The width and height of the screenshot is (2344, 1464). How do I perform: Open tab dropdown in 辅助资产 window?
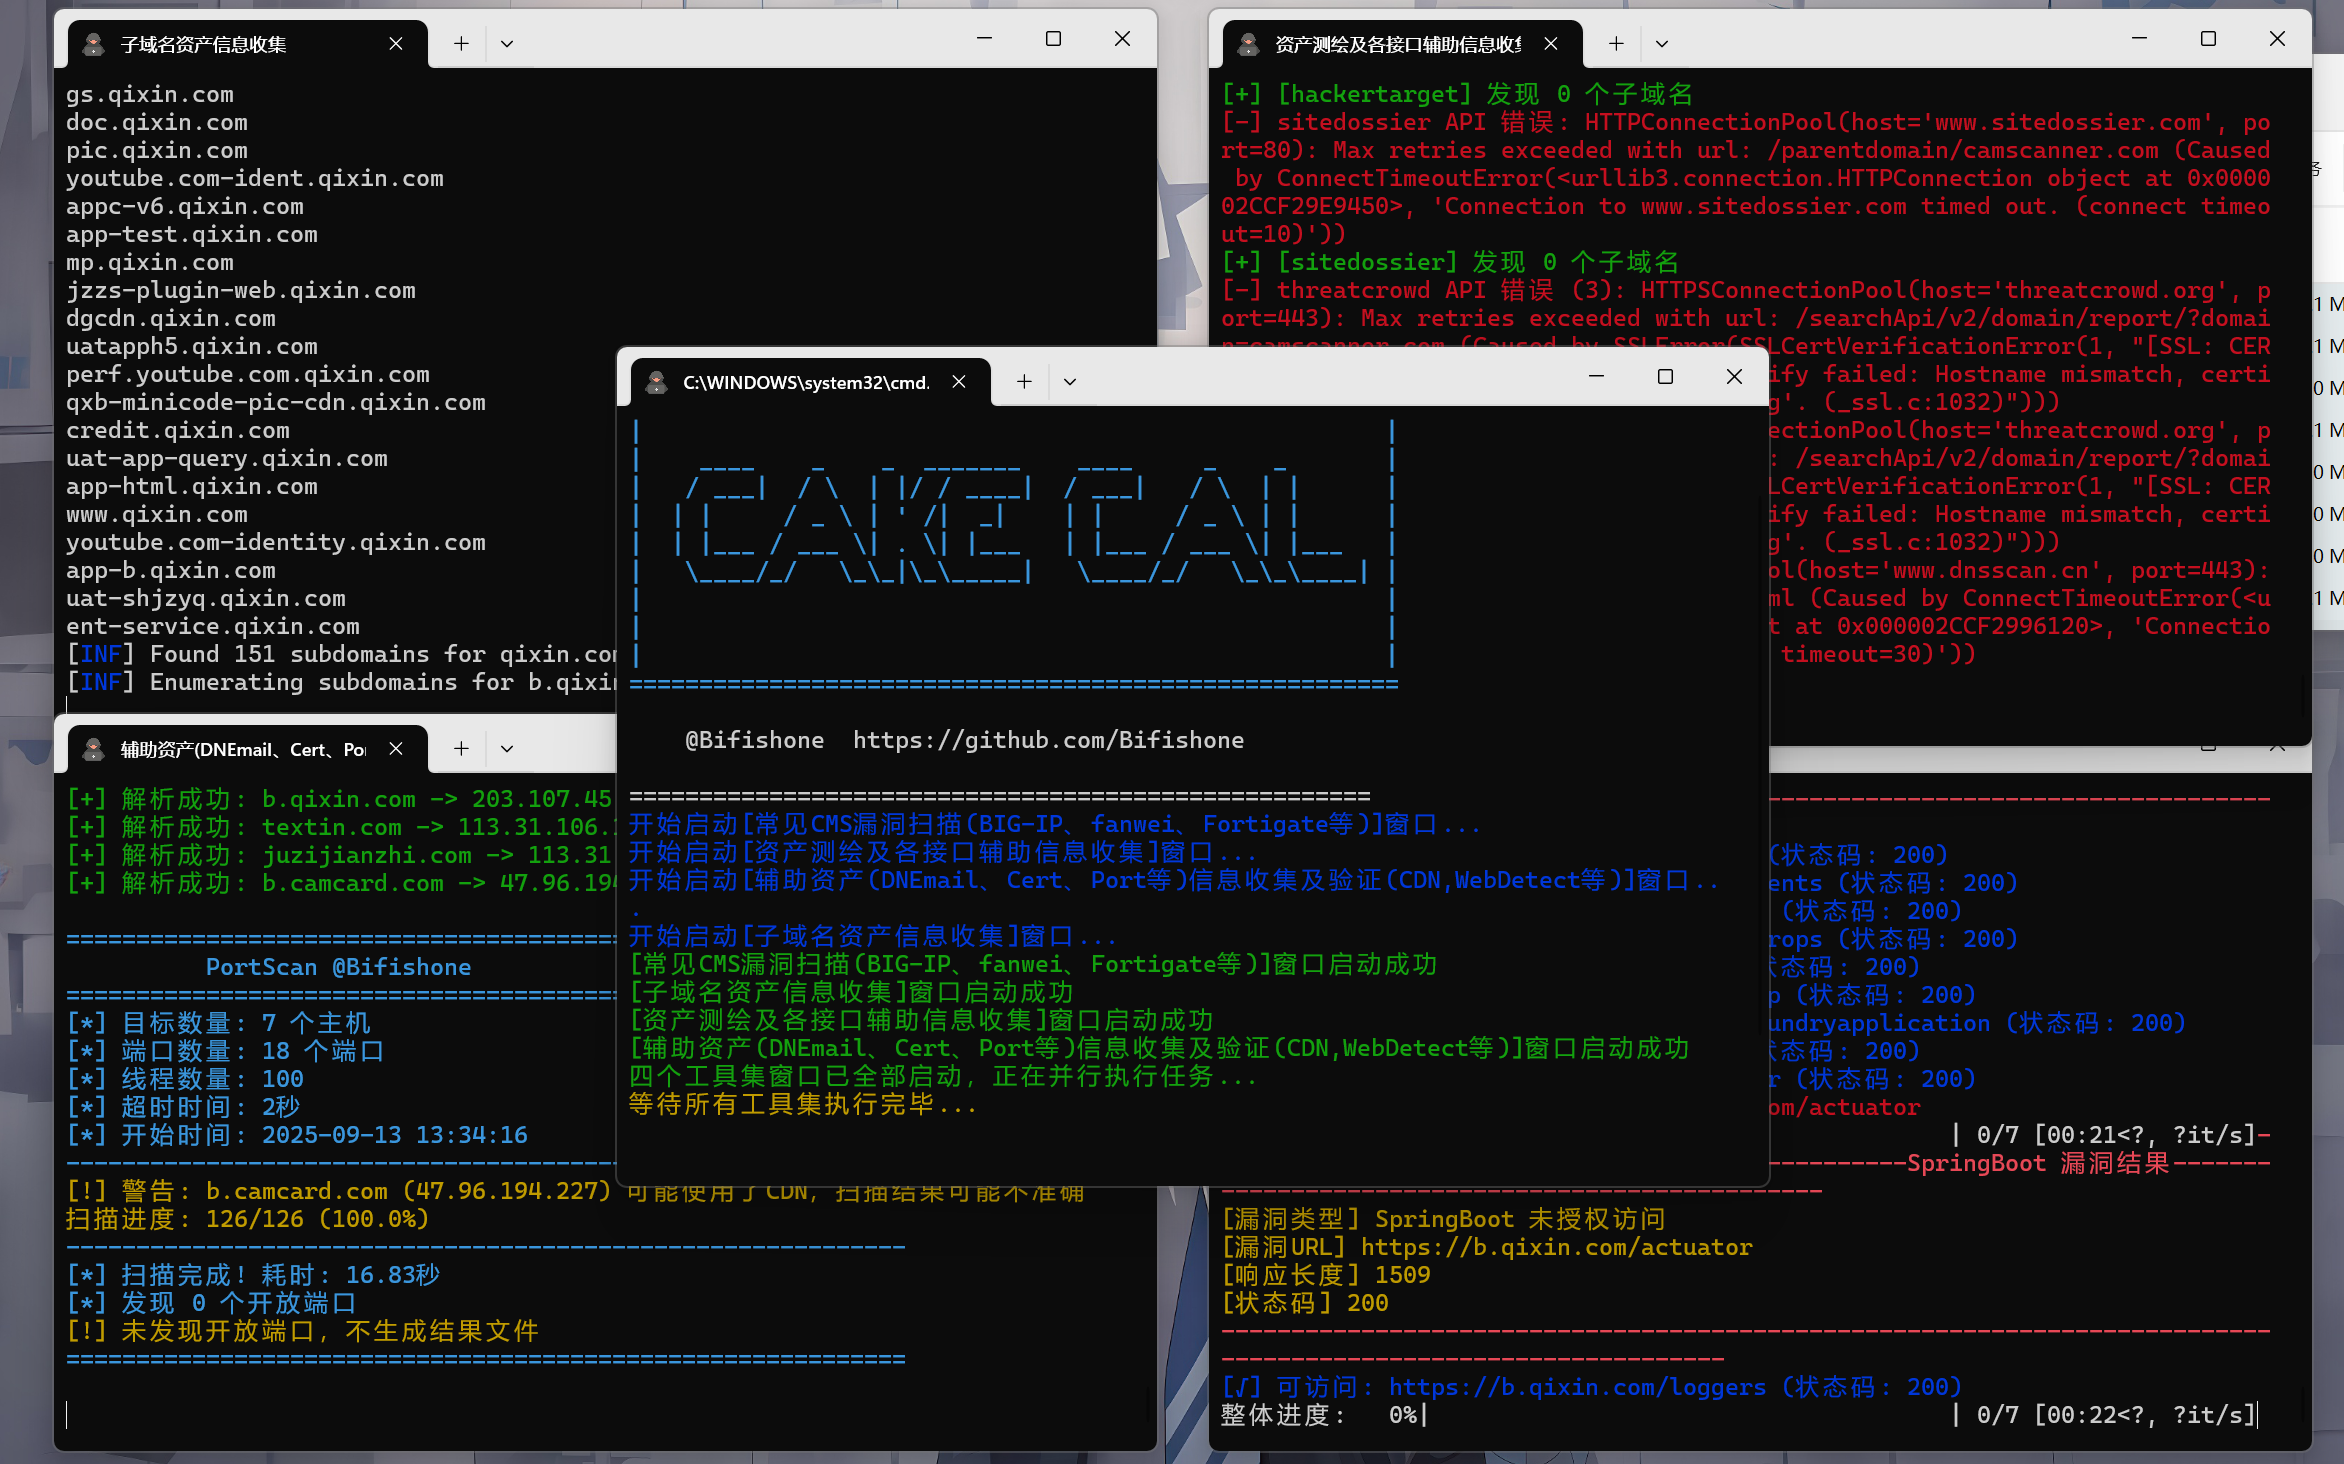coord(507,749)
